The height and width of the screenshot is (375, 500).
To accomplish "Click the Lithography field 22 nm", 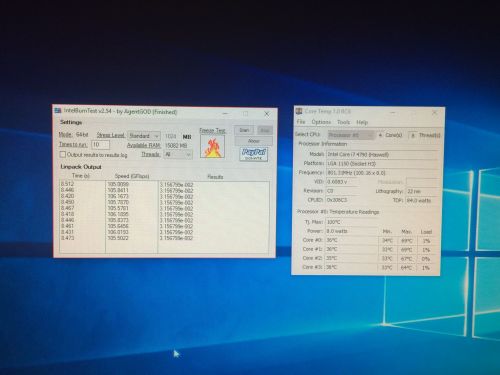I will tap(422, 191).
